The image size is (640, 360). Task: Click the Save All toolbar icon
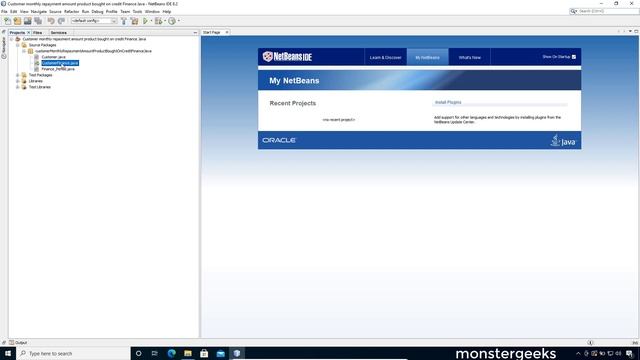coord(38,21)
